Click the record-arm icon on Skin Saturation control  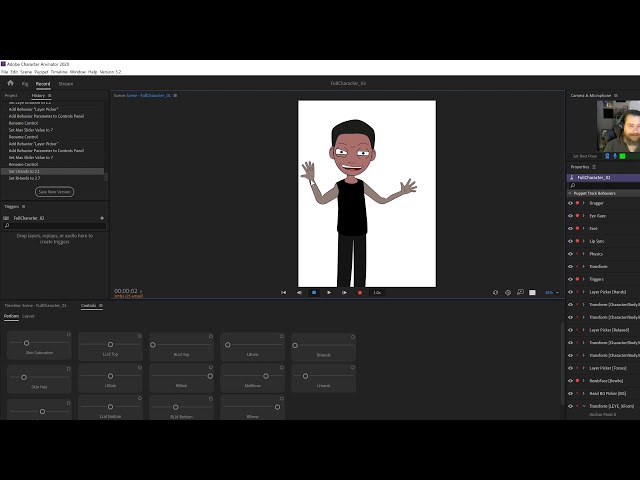(69, 335)
